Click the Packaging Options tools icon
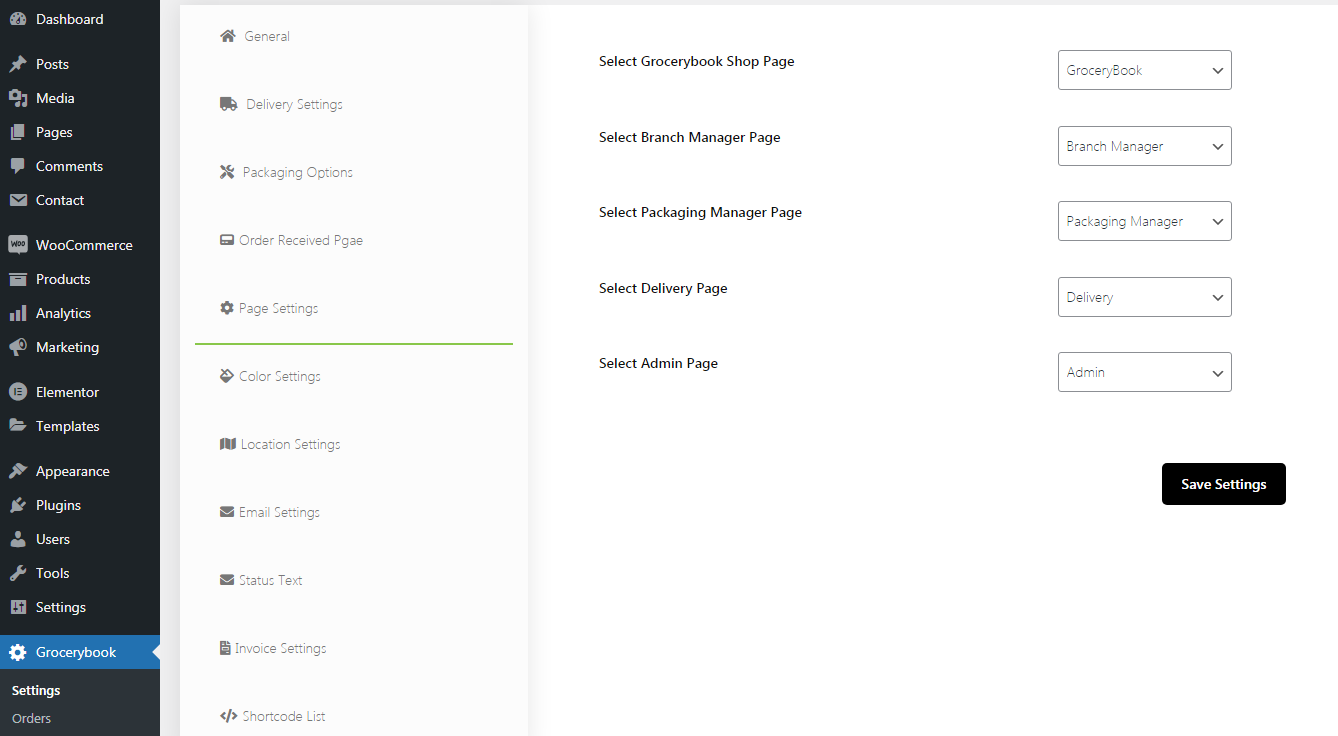The width and height of the screenshot is (1338, 736). (x=227, y=172)
